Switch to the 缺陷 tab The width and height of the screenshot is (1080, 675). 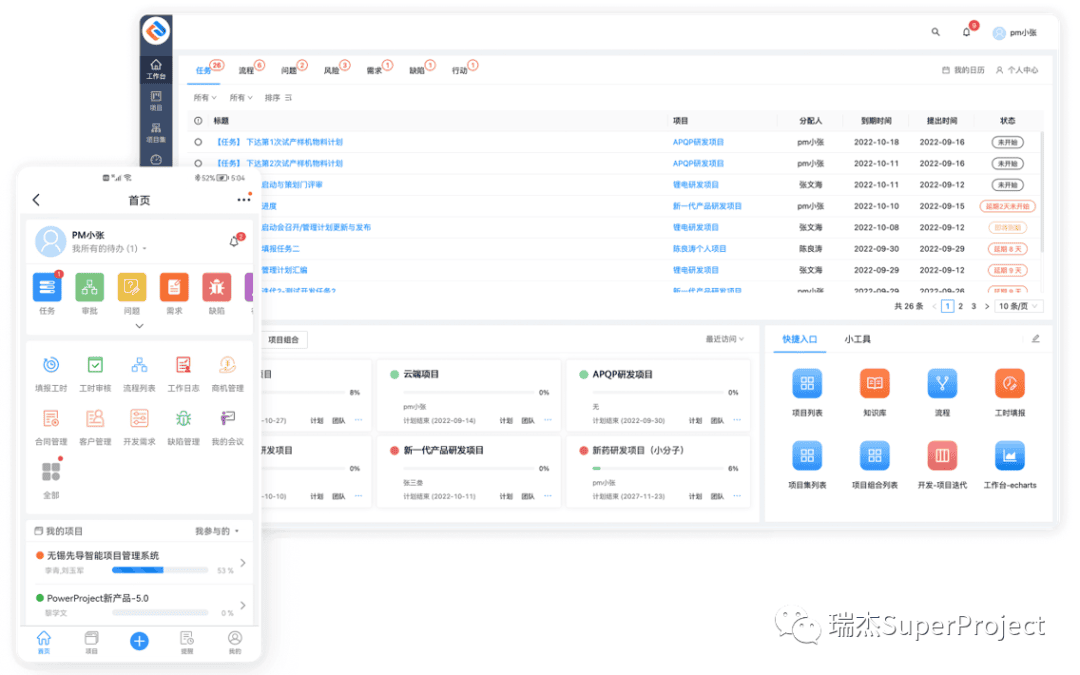417,70
